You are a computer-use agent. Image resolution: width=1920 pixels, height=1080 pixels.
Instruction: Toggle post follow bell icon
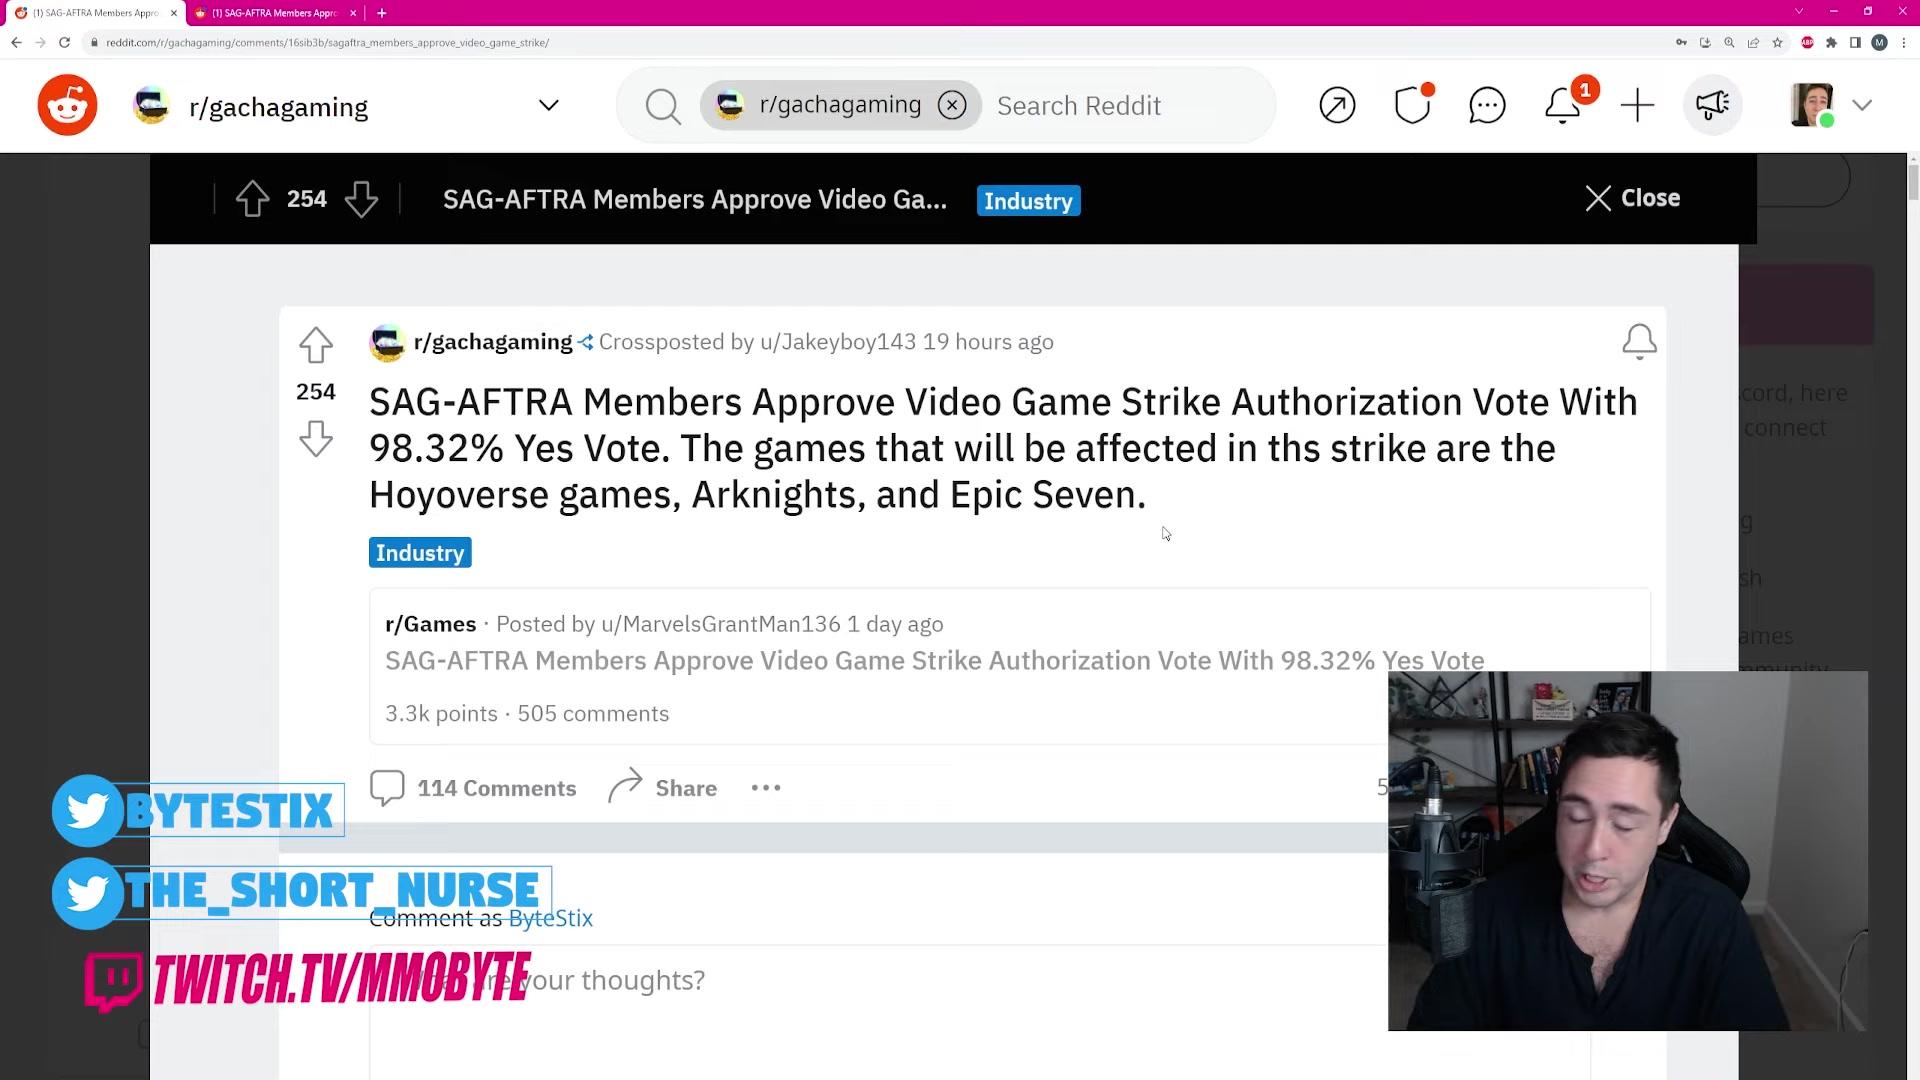pyautogui.click(x=1639, y=341)
